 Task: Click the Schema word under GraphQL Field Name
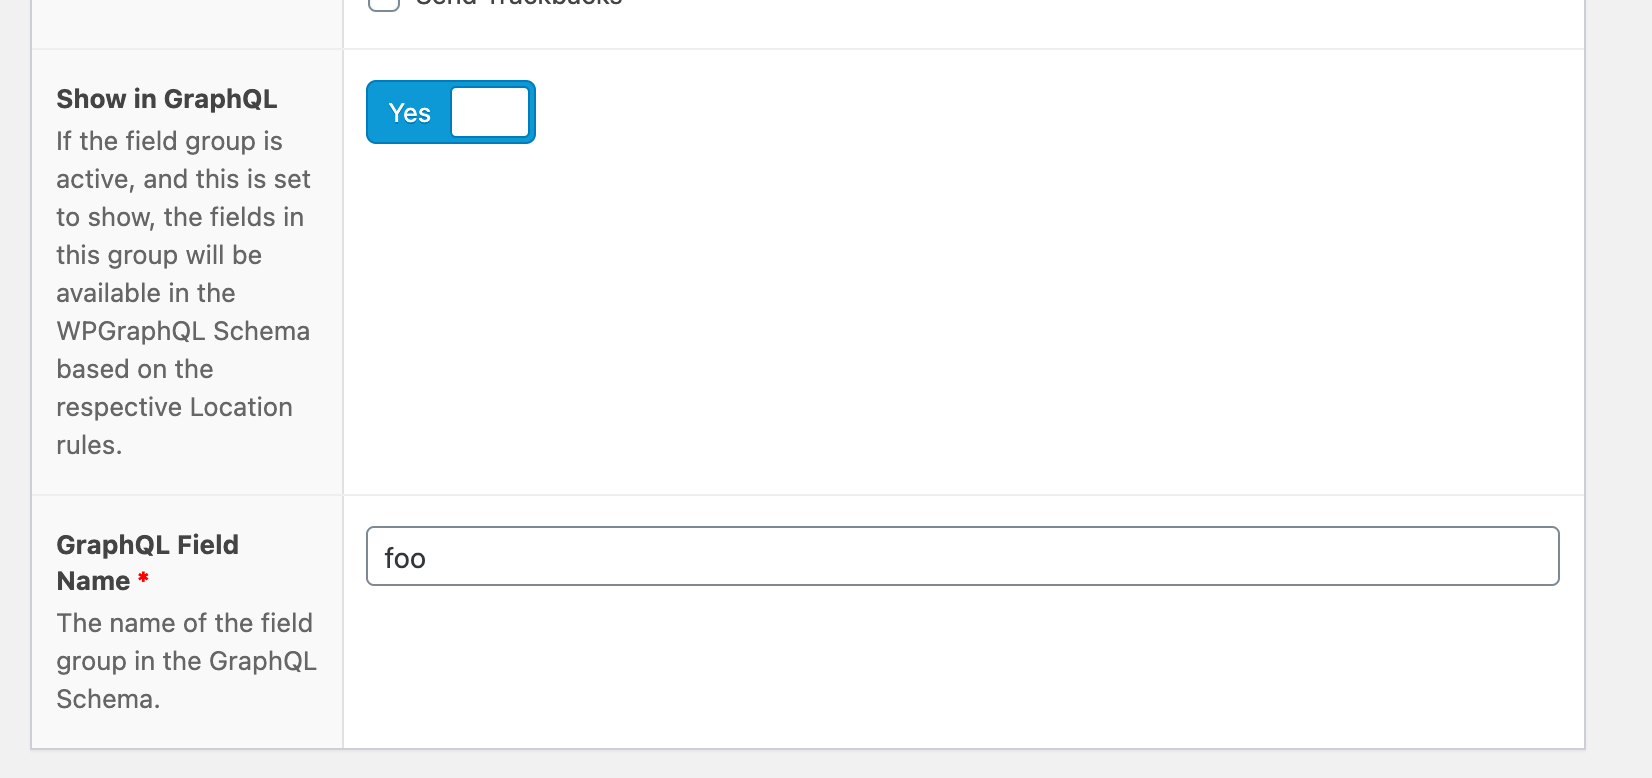[x=108, y=699]
